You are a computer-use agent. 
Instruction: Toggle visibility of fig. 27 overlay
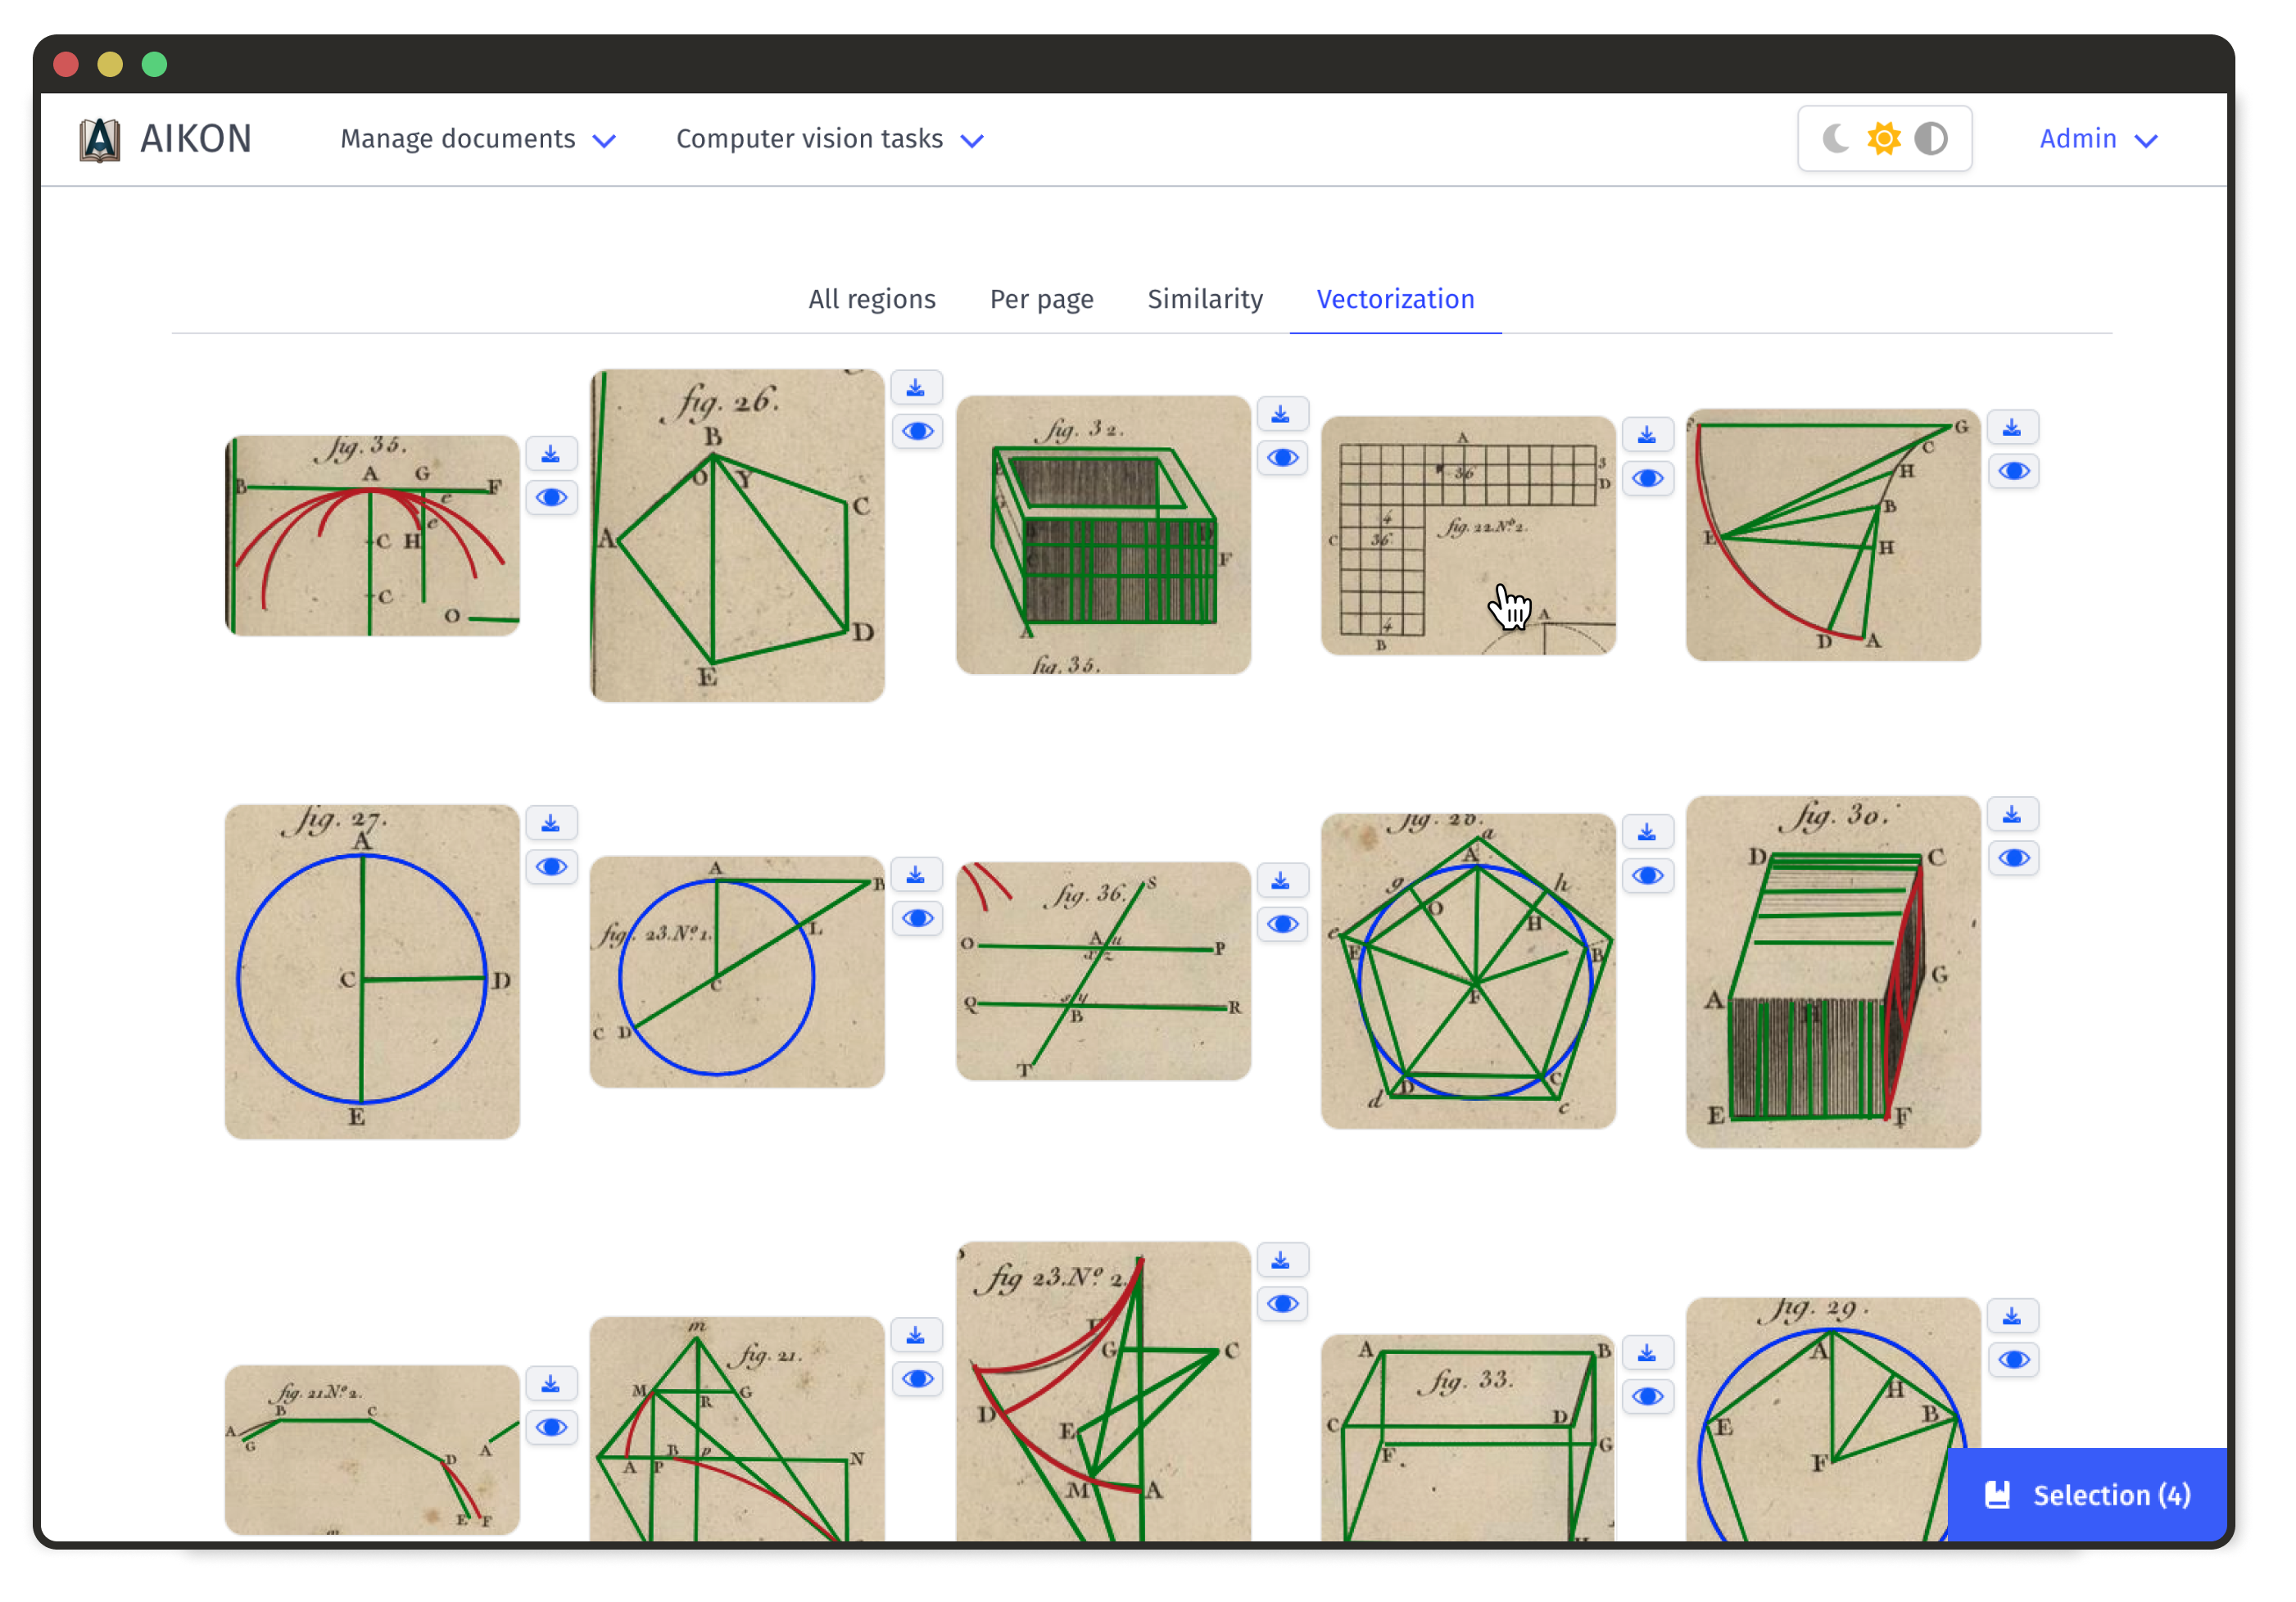coord(551,867)
